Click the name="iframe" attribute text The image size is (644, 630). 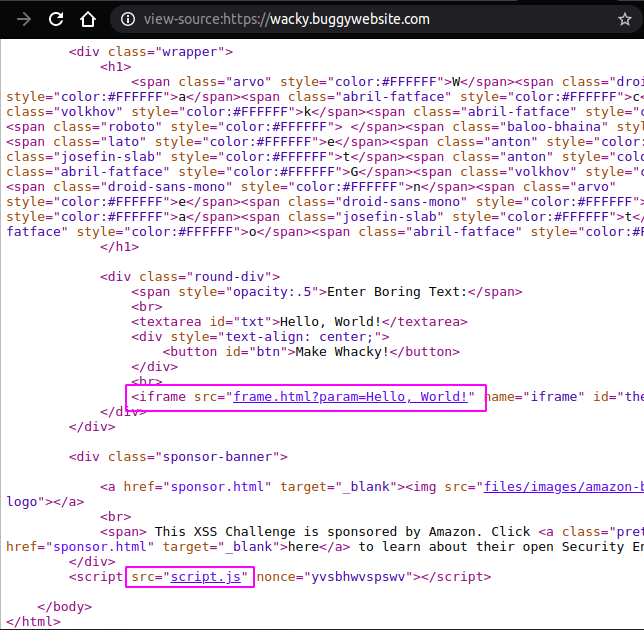coord(534,397)
